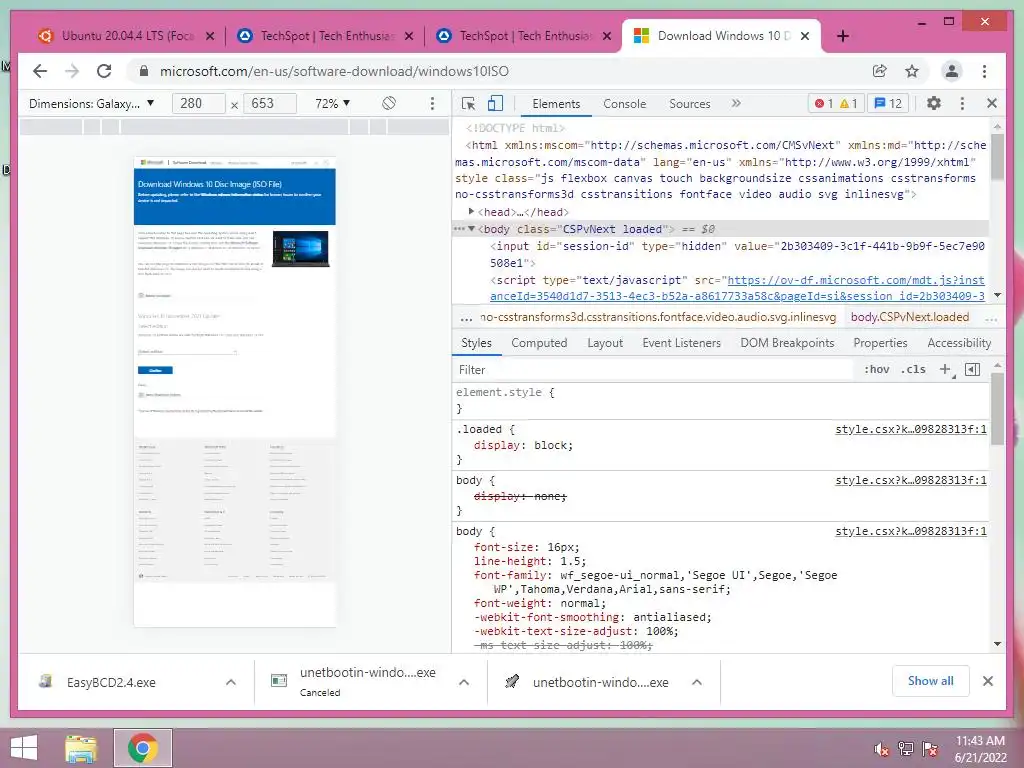The height and width of the screenshot is (768, 1024).
Task: Open the Dimensions device dropdown
Action: pos(91,103)
